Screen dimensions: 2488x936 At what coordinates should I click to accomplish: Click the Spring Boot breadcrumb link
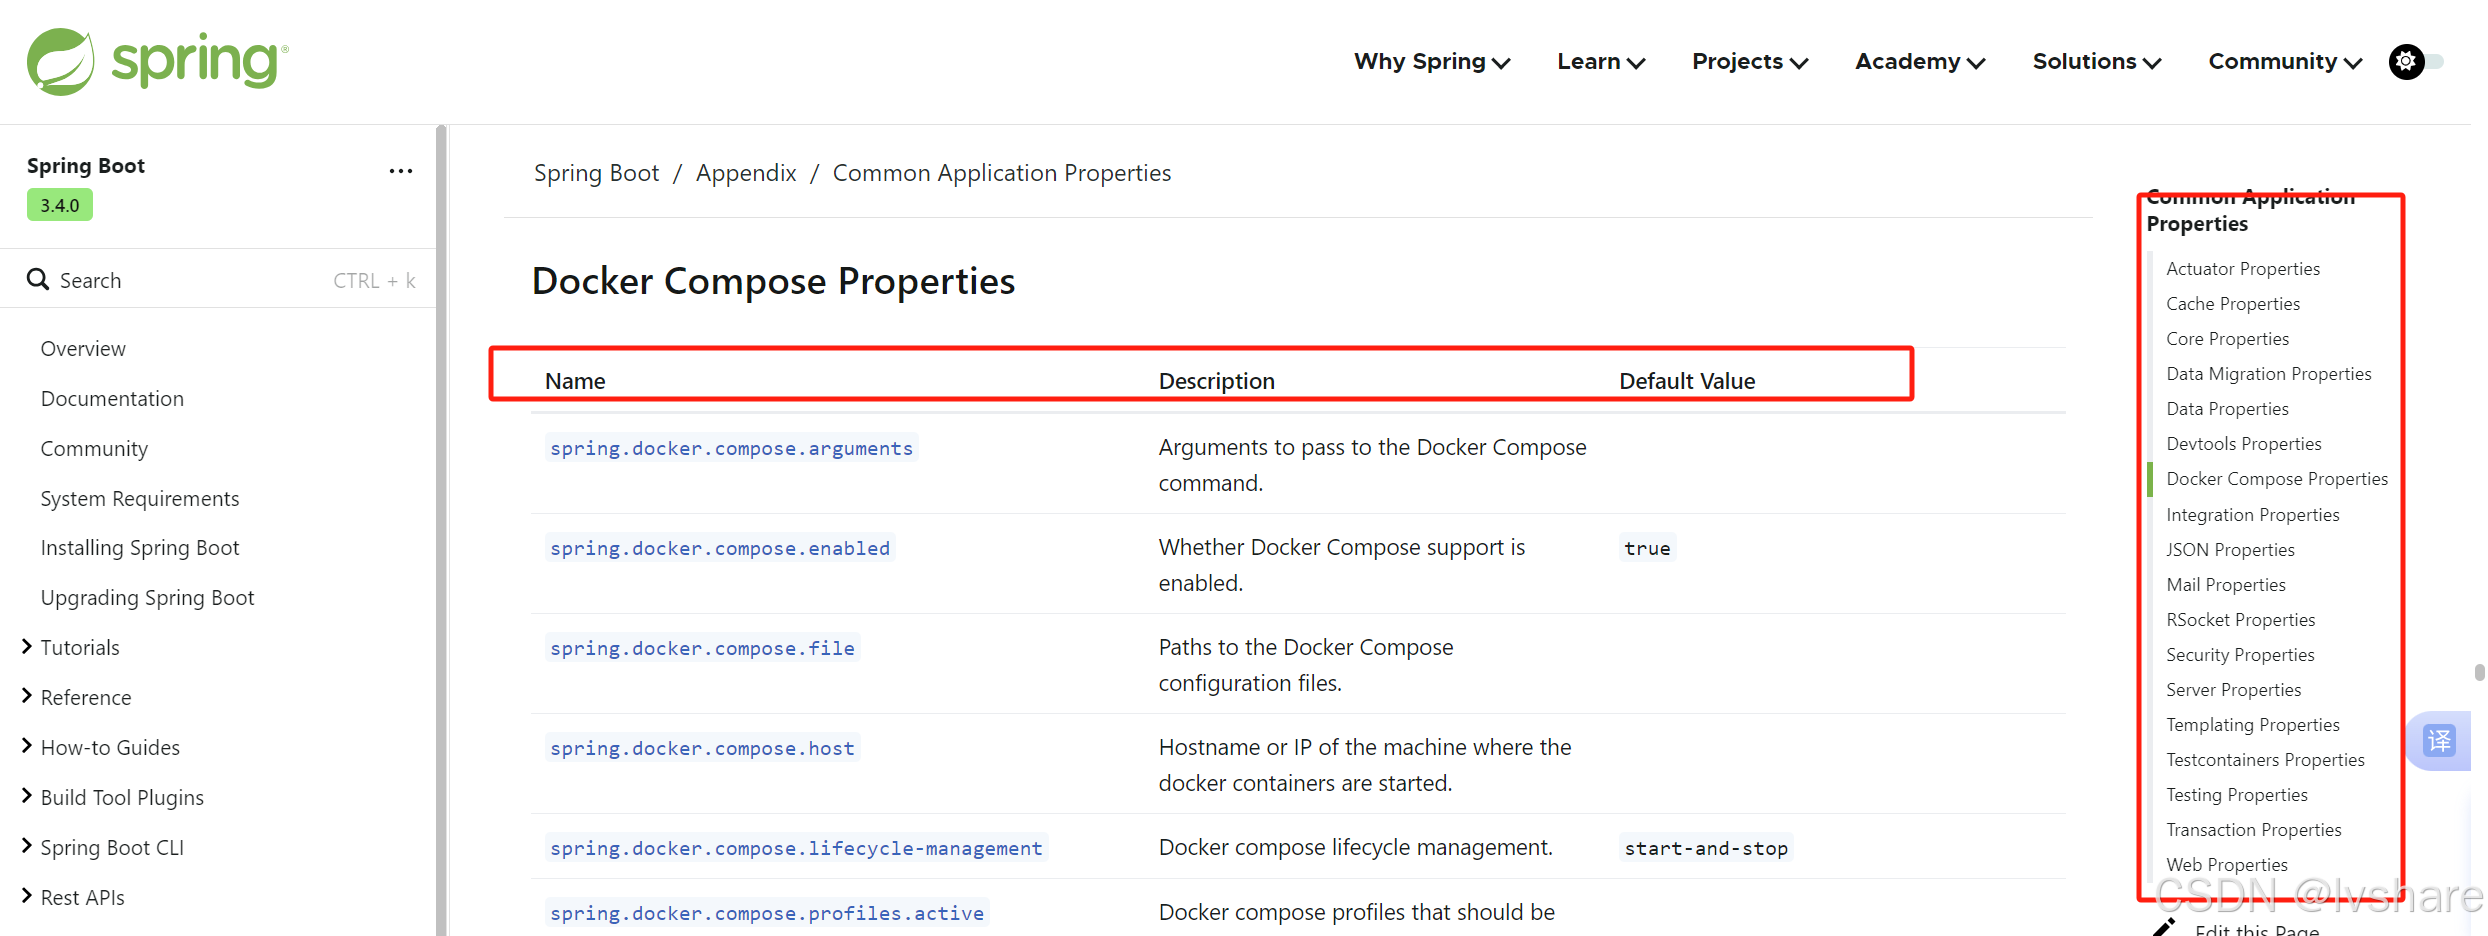pyautogui.click(x=596, y=173)
